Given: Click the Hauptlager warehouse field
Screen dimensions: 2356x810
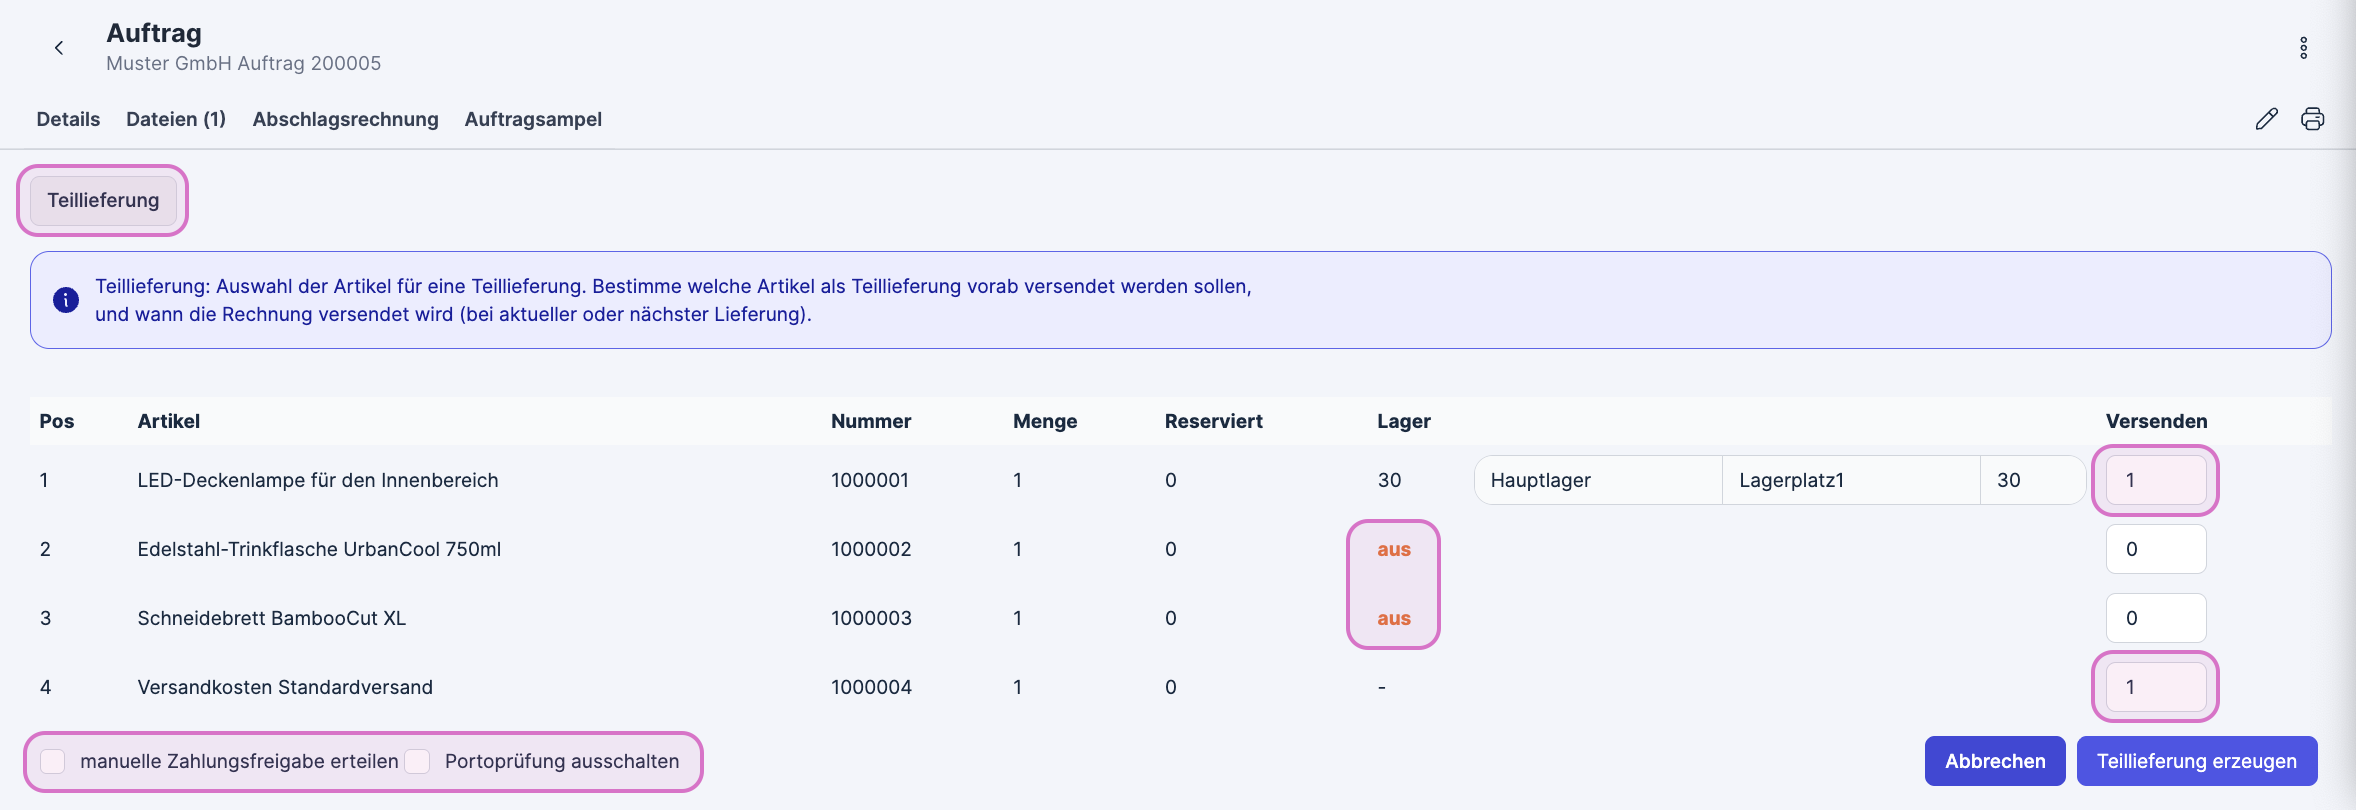Looking at the screenshot, I should (1597, 480).
